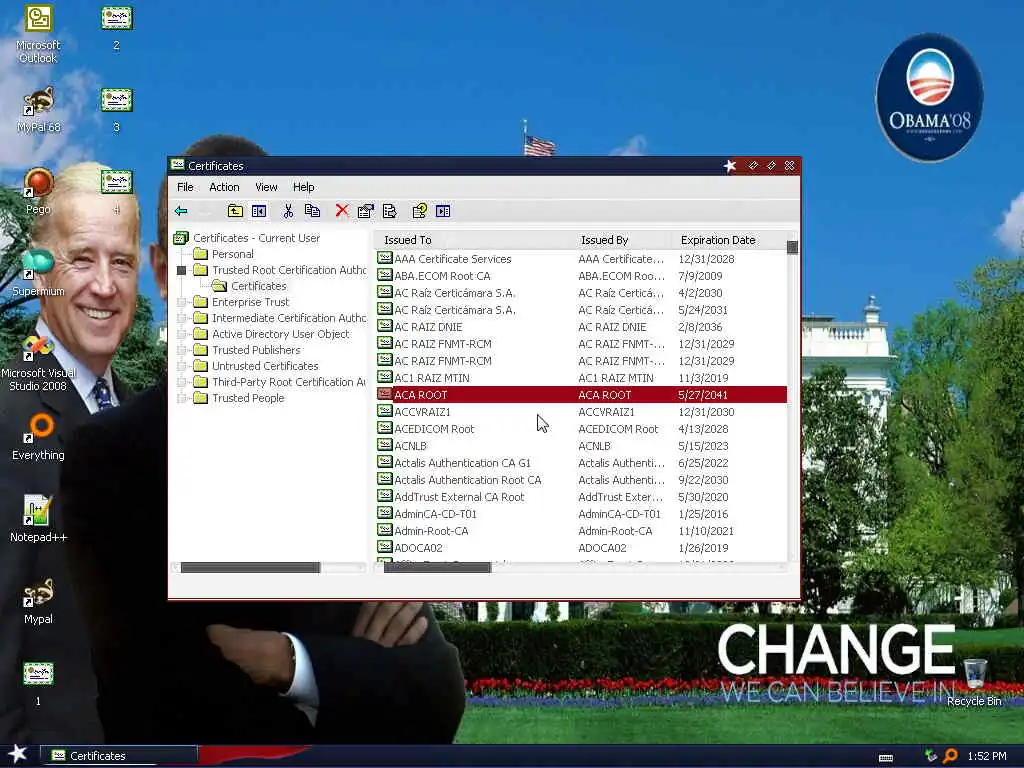Select ACCVRAIZ1 certificate row

point(581,412)
